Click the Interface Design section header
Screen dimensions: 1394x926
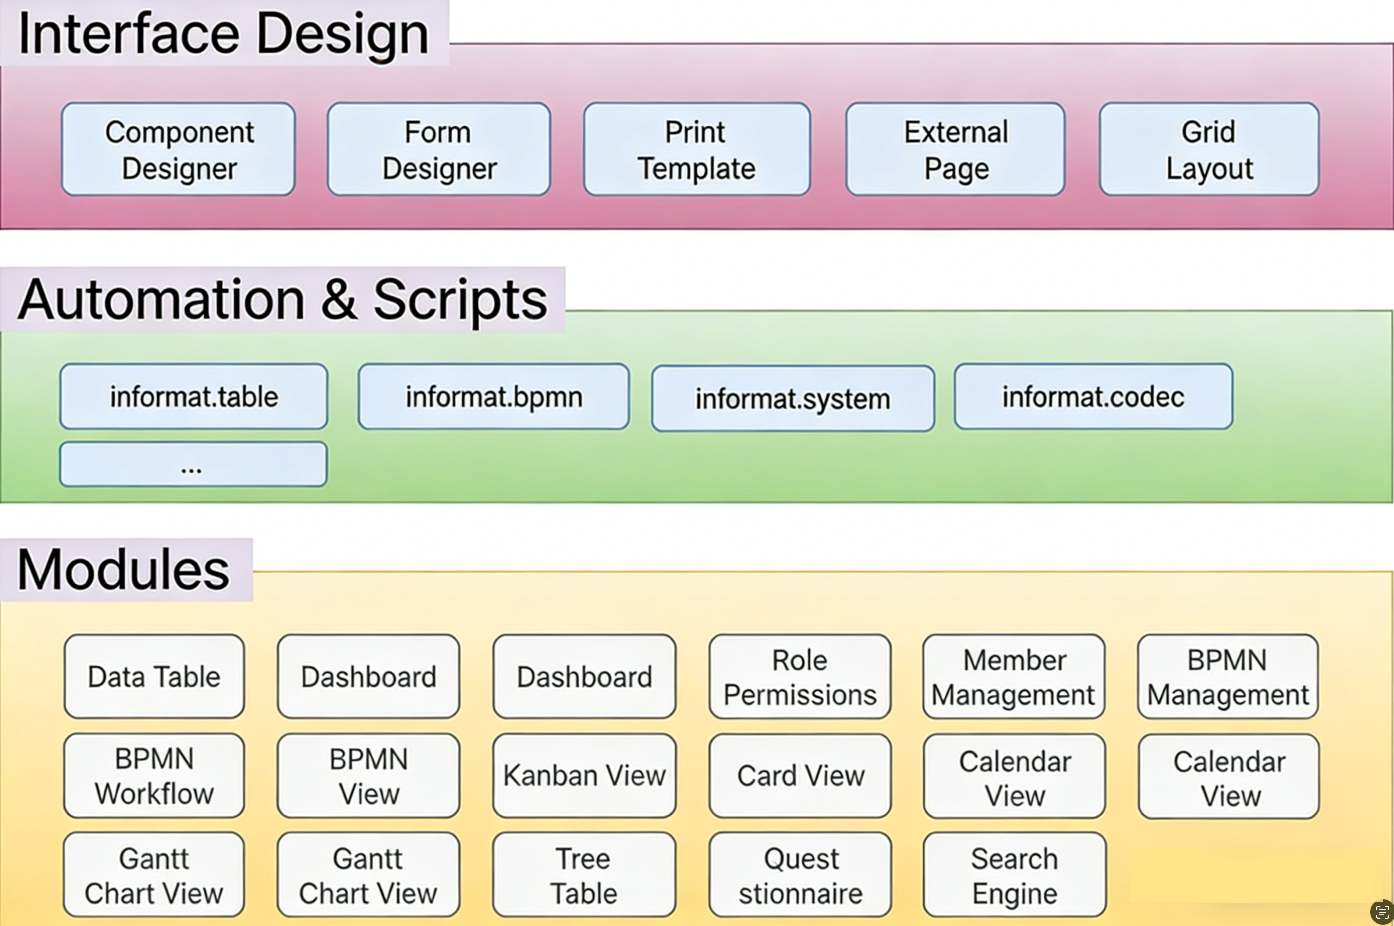tap(222, 33)
